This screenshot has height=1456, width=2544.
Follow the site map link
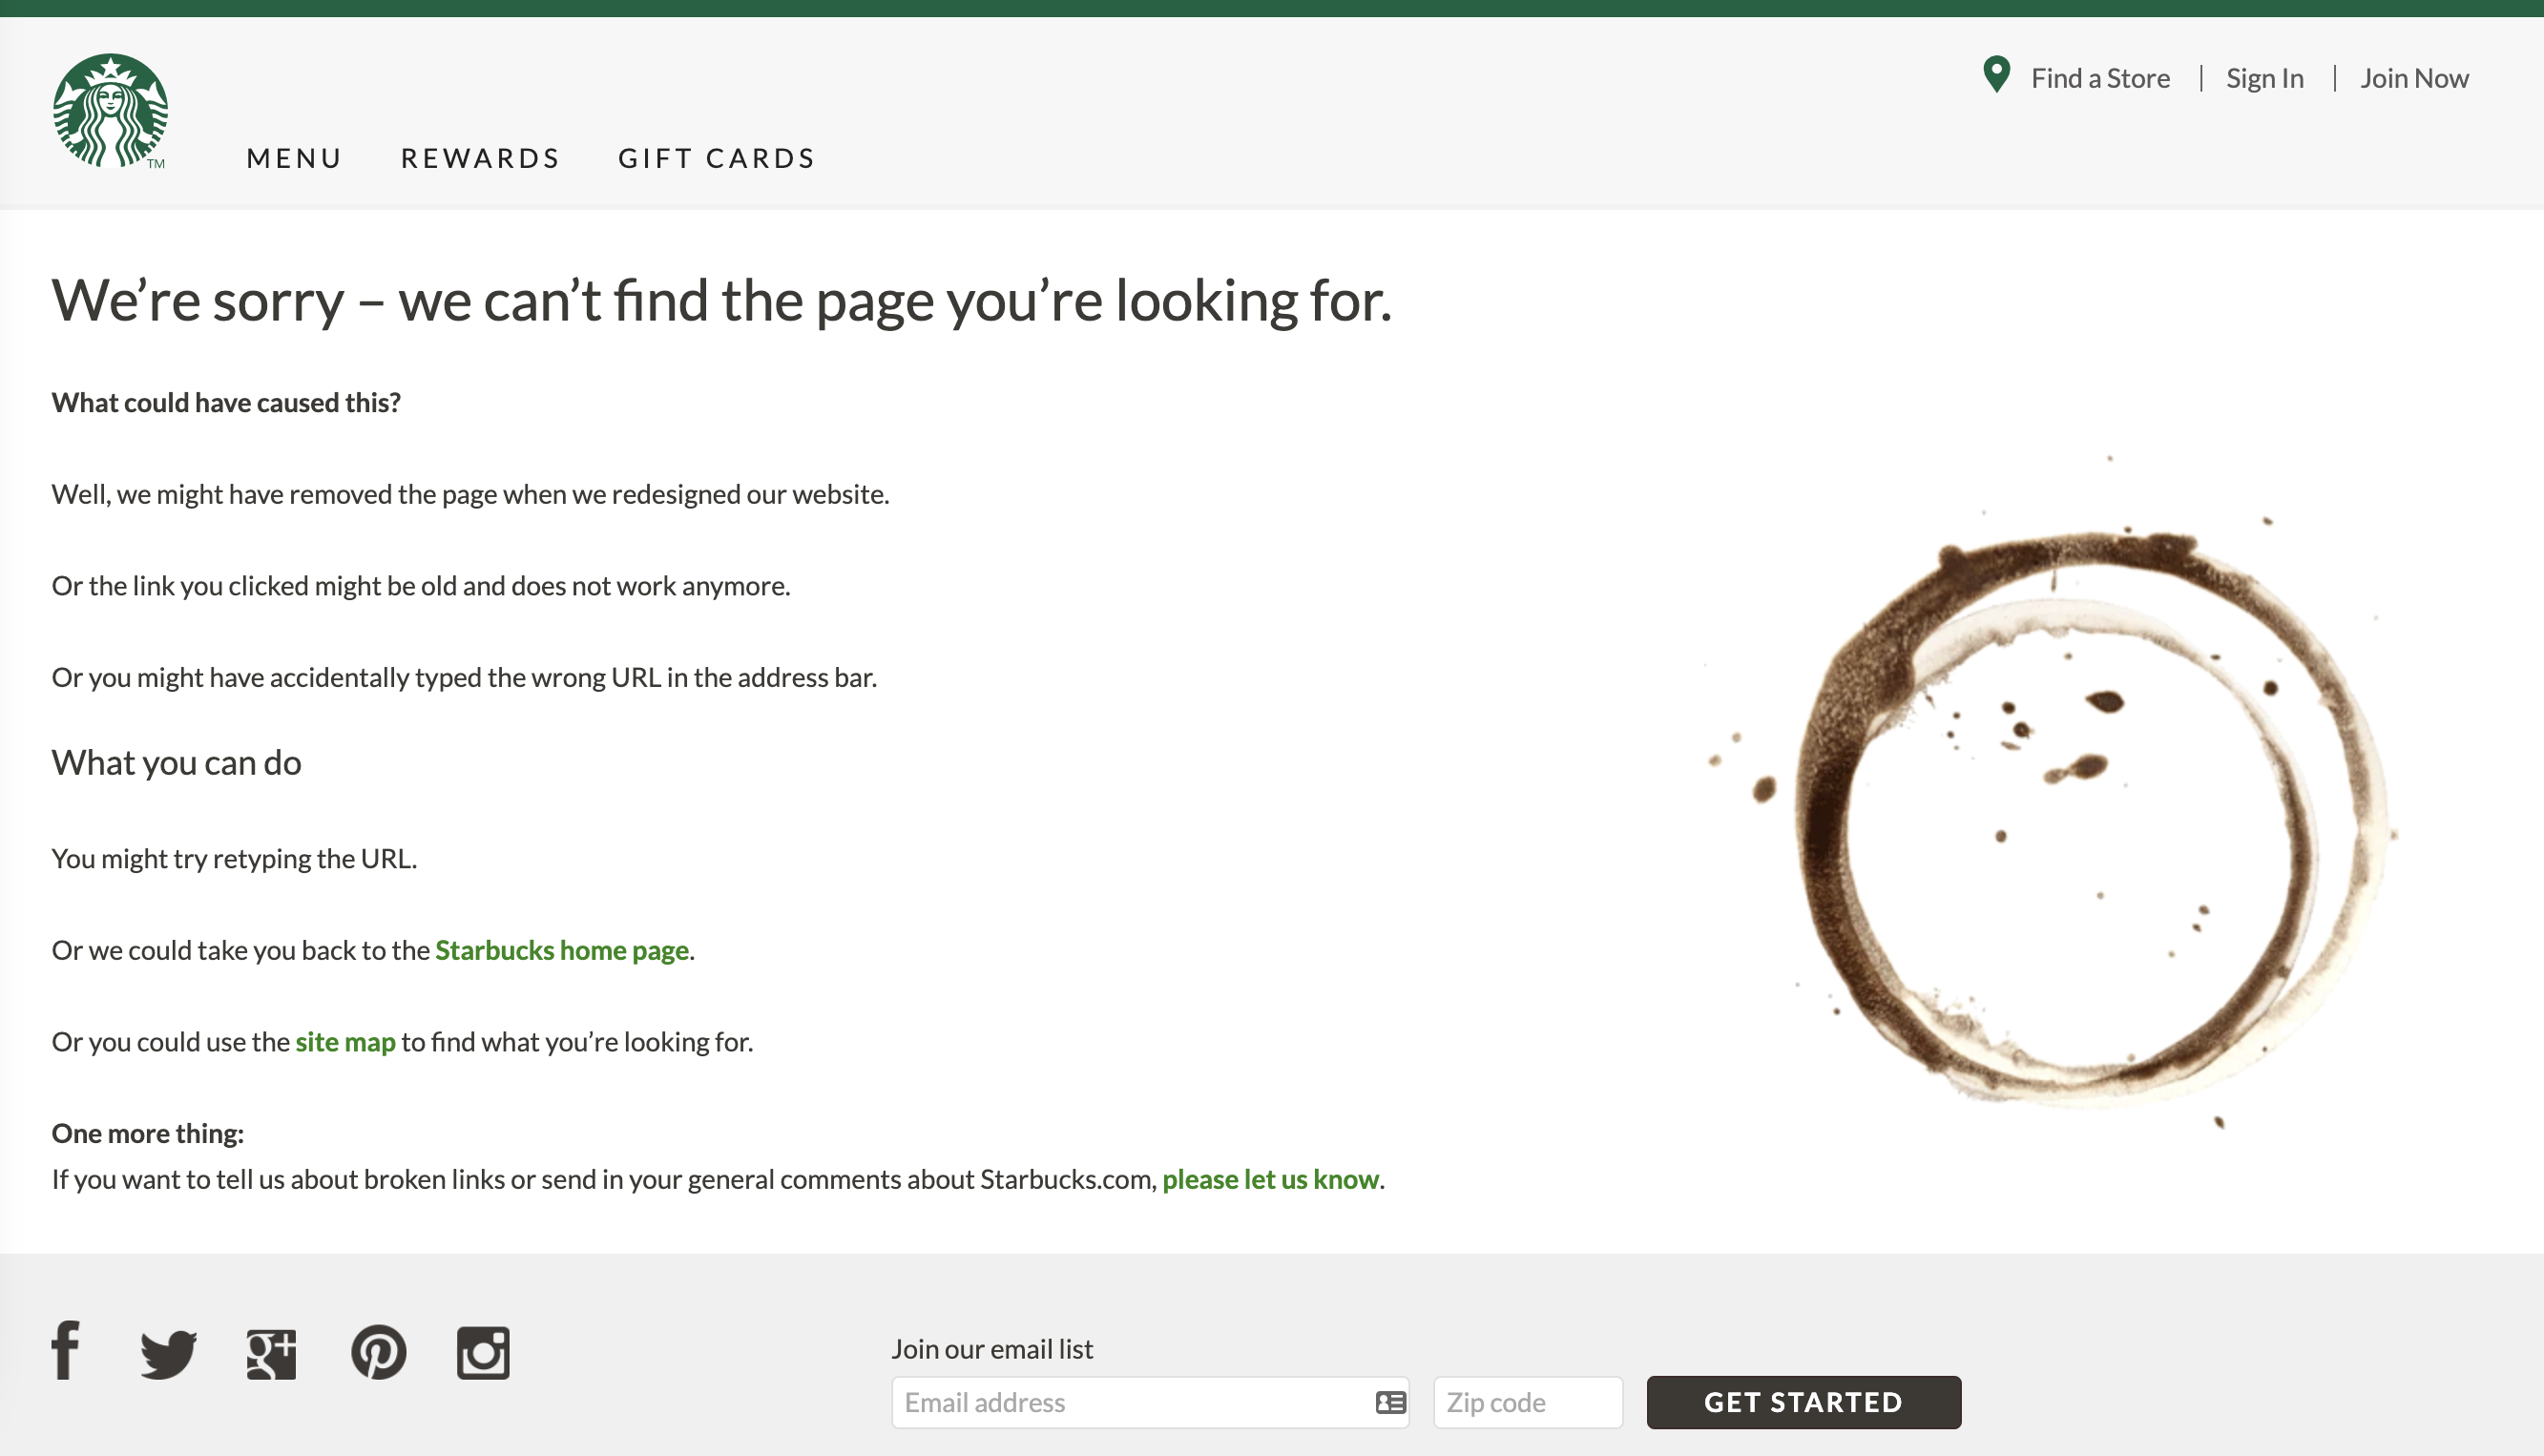(345, 1042)
